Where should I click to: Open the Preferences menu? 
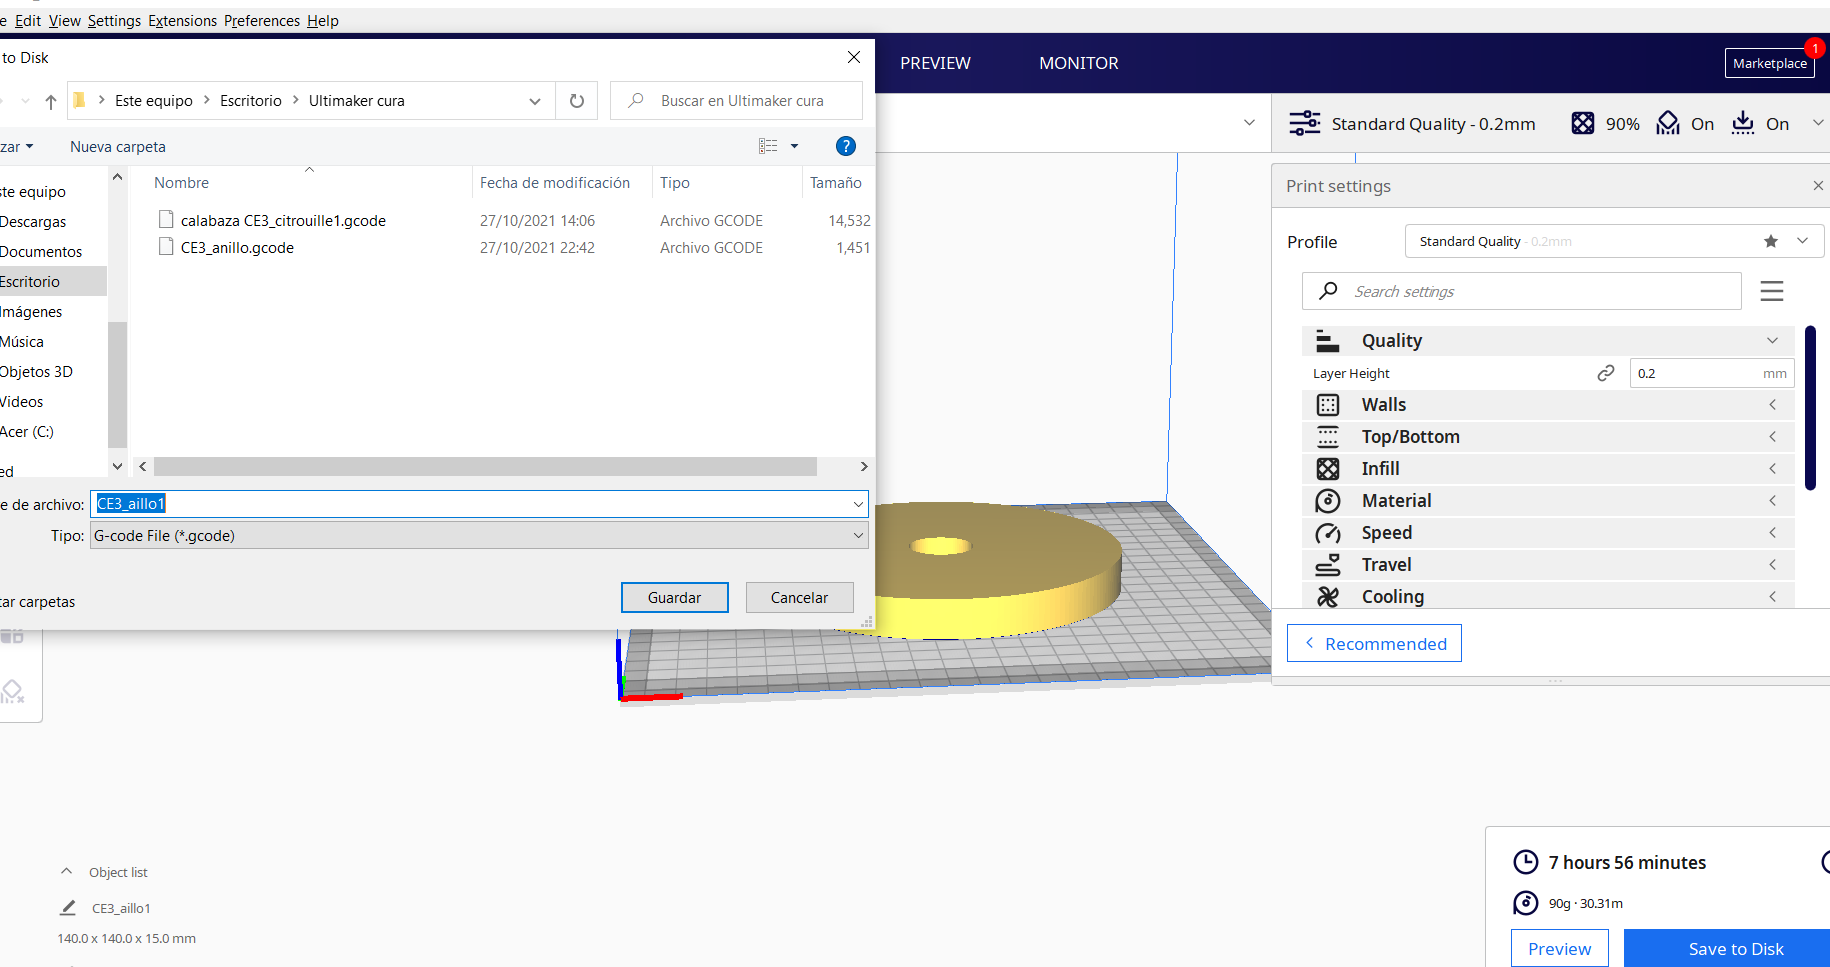pyautogui.click(x=262, y=21)
